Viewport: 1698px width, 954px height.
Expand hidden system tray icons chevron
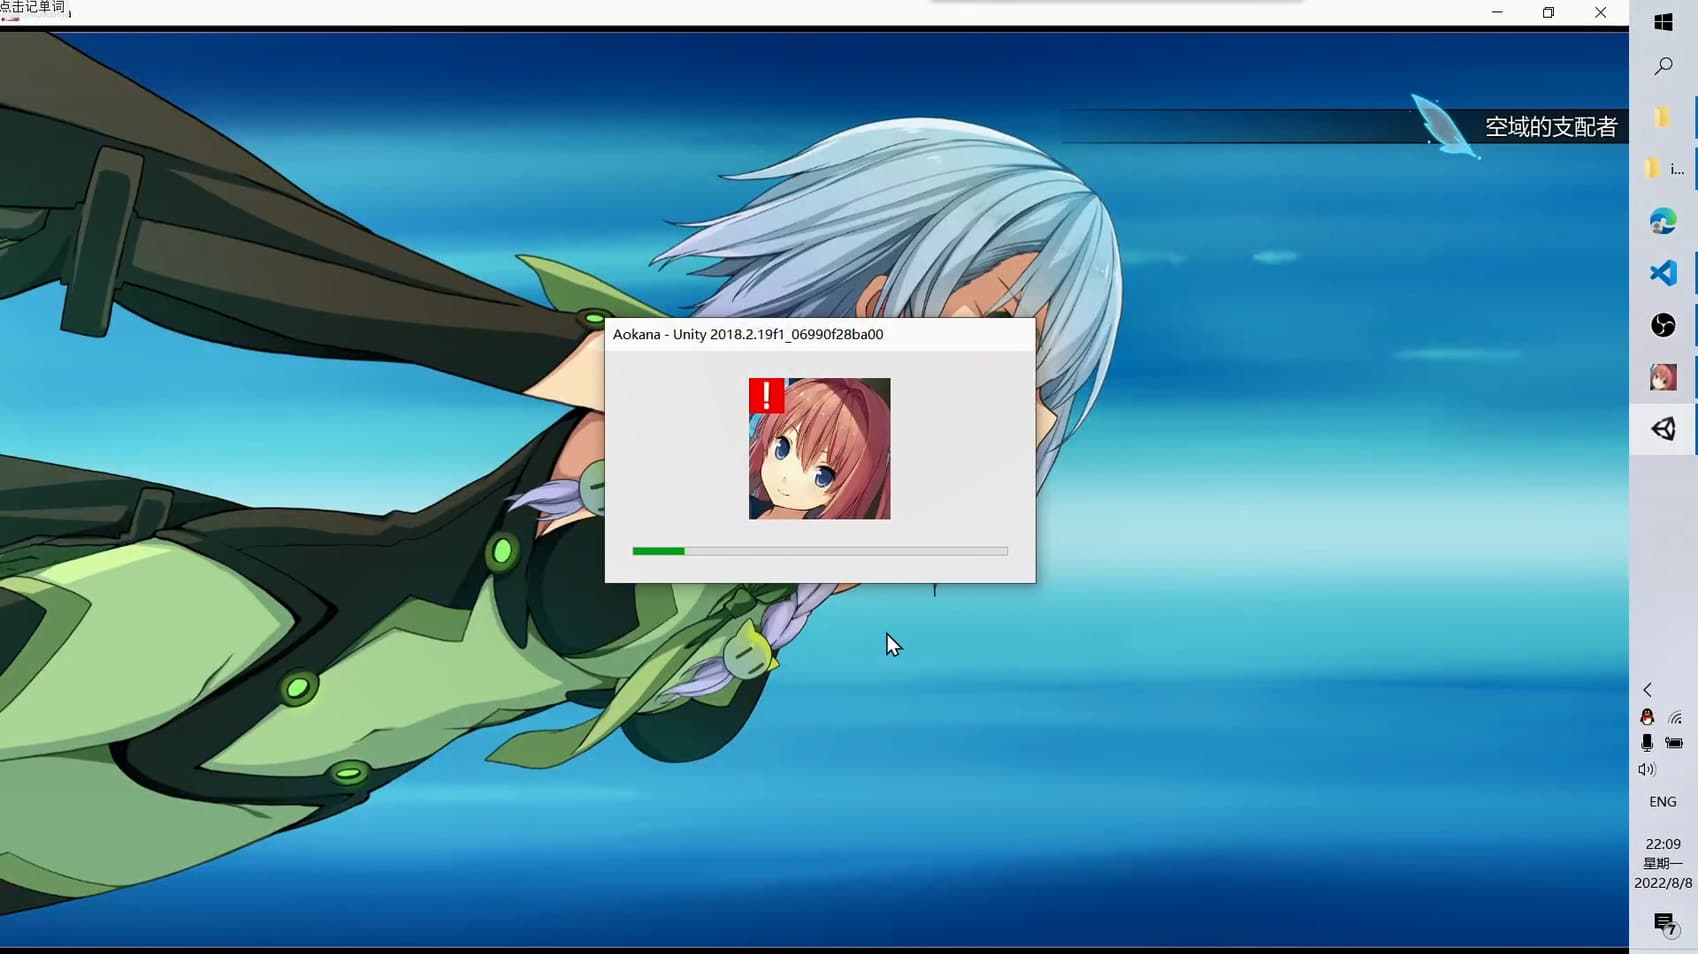point(1648,690)
